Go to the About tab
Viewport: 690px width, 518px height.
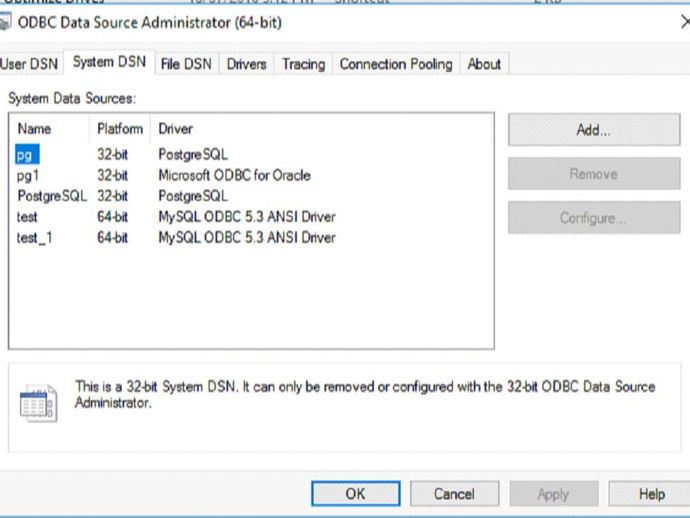click(484, 64)
